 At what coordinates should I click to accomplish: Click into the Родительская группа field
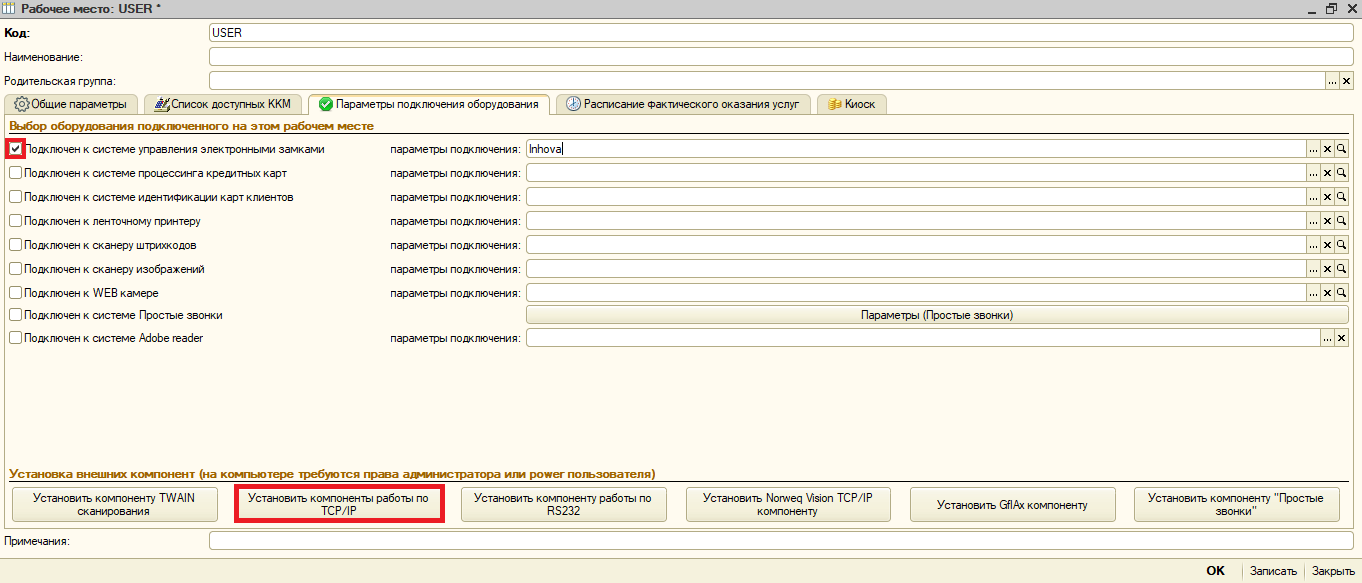pyautogui.click(x=767, y=81)
